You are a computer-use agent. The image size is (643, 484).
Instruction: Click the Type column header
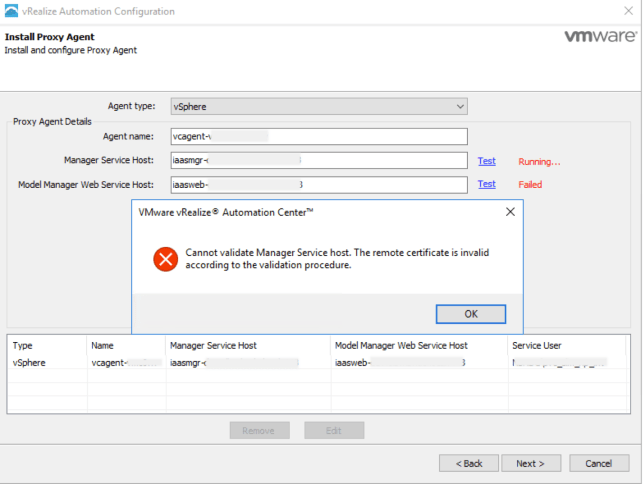[47, 346]
